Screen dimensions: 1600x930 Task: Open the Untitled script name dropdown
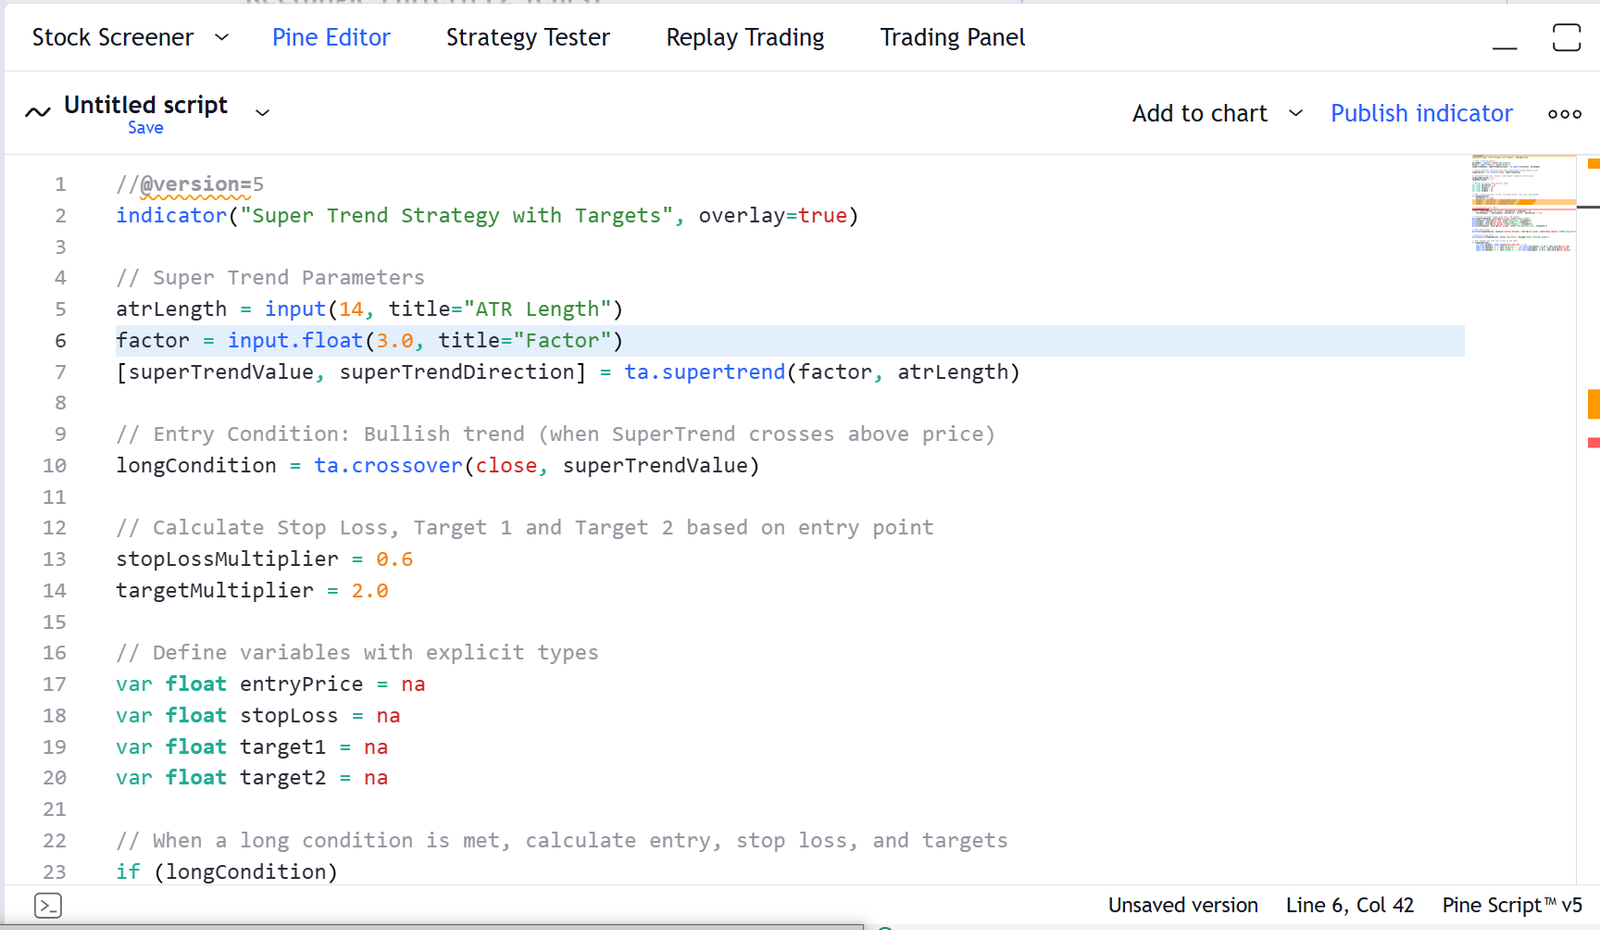[x=262, y=112]
